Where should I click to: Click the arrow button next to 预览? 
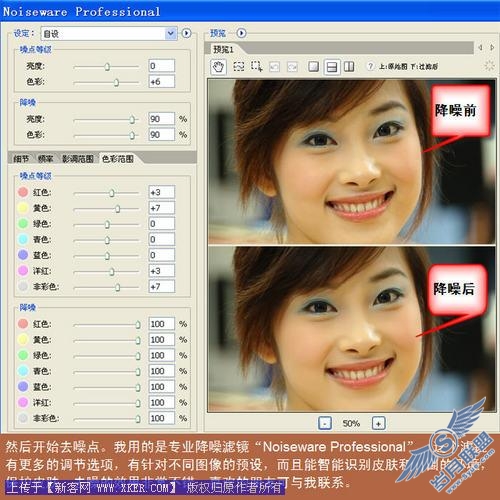coord(241,33)
